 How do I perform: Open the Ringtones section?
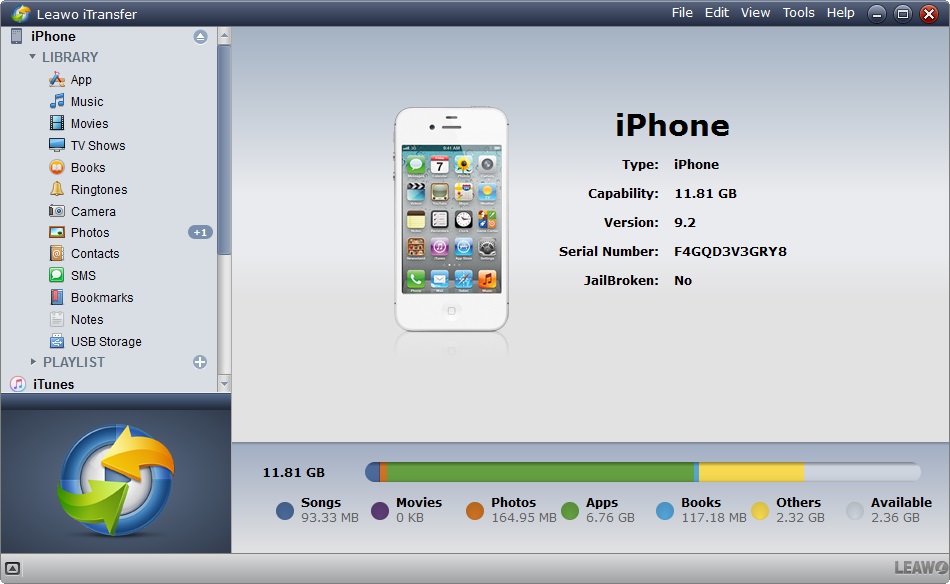coord(88,189)
